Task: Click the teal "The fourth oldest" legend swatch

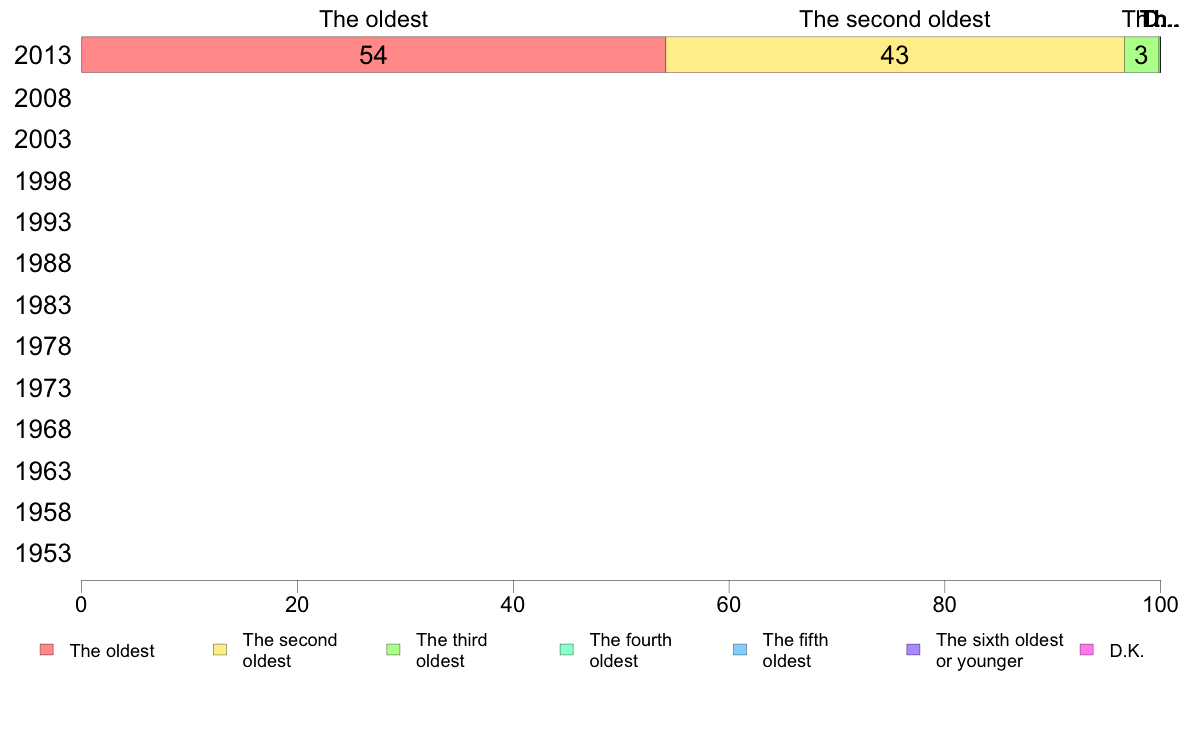Action: (x=567, y=650)
